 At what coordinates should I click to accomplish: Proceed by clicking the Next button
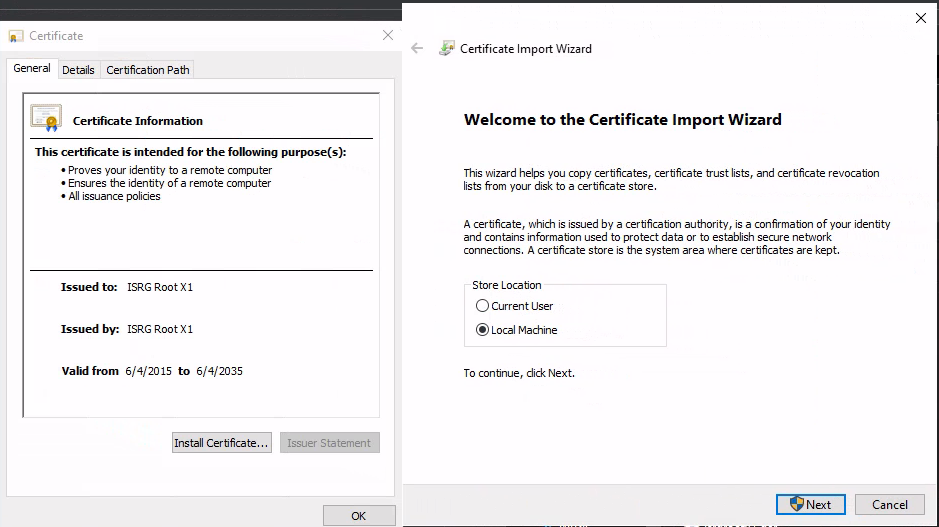(x=810, y=504)
